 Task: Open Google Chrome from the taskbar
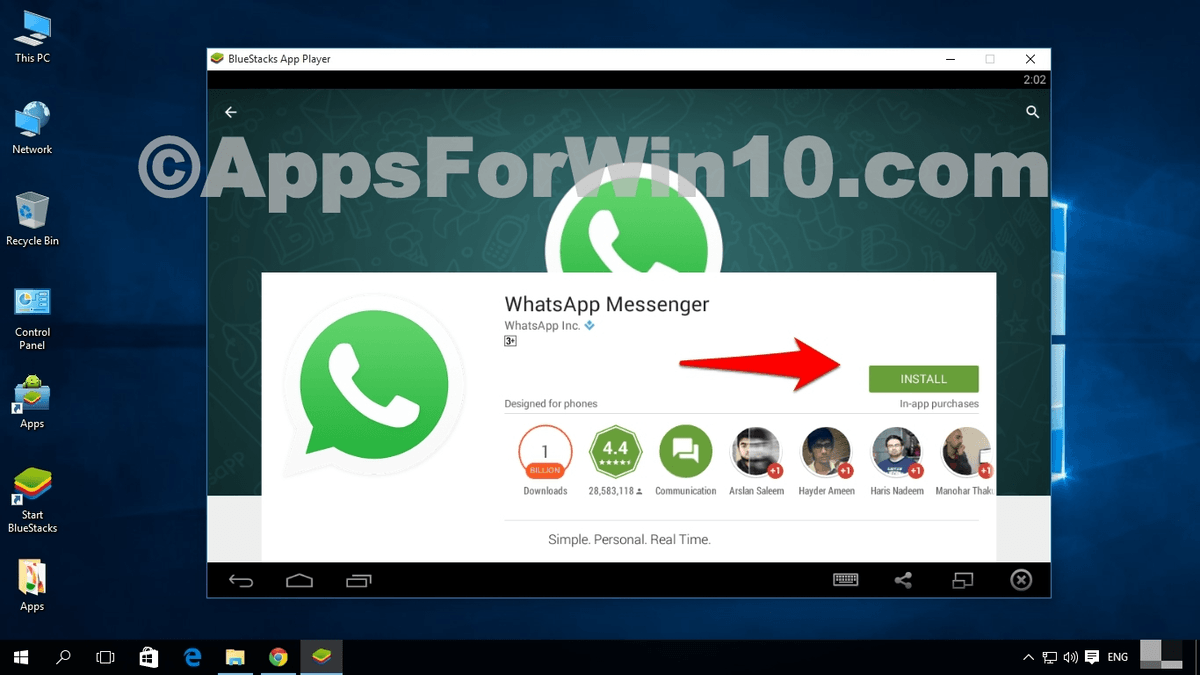click(x=278, y=657)
